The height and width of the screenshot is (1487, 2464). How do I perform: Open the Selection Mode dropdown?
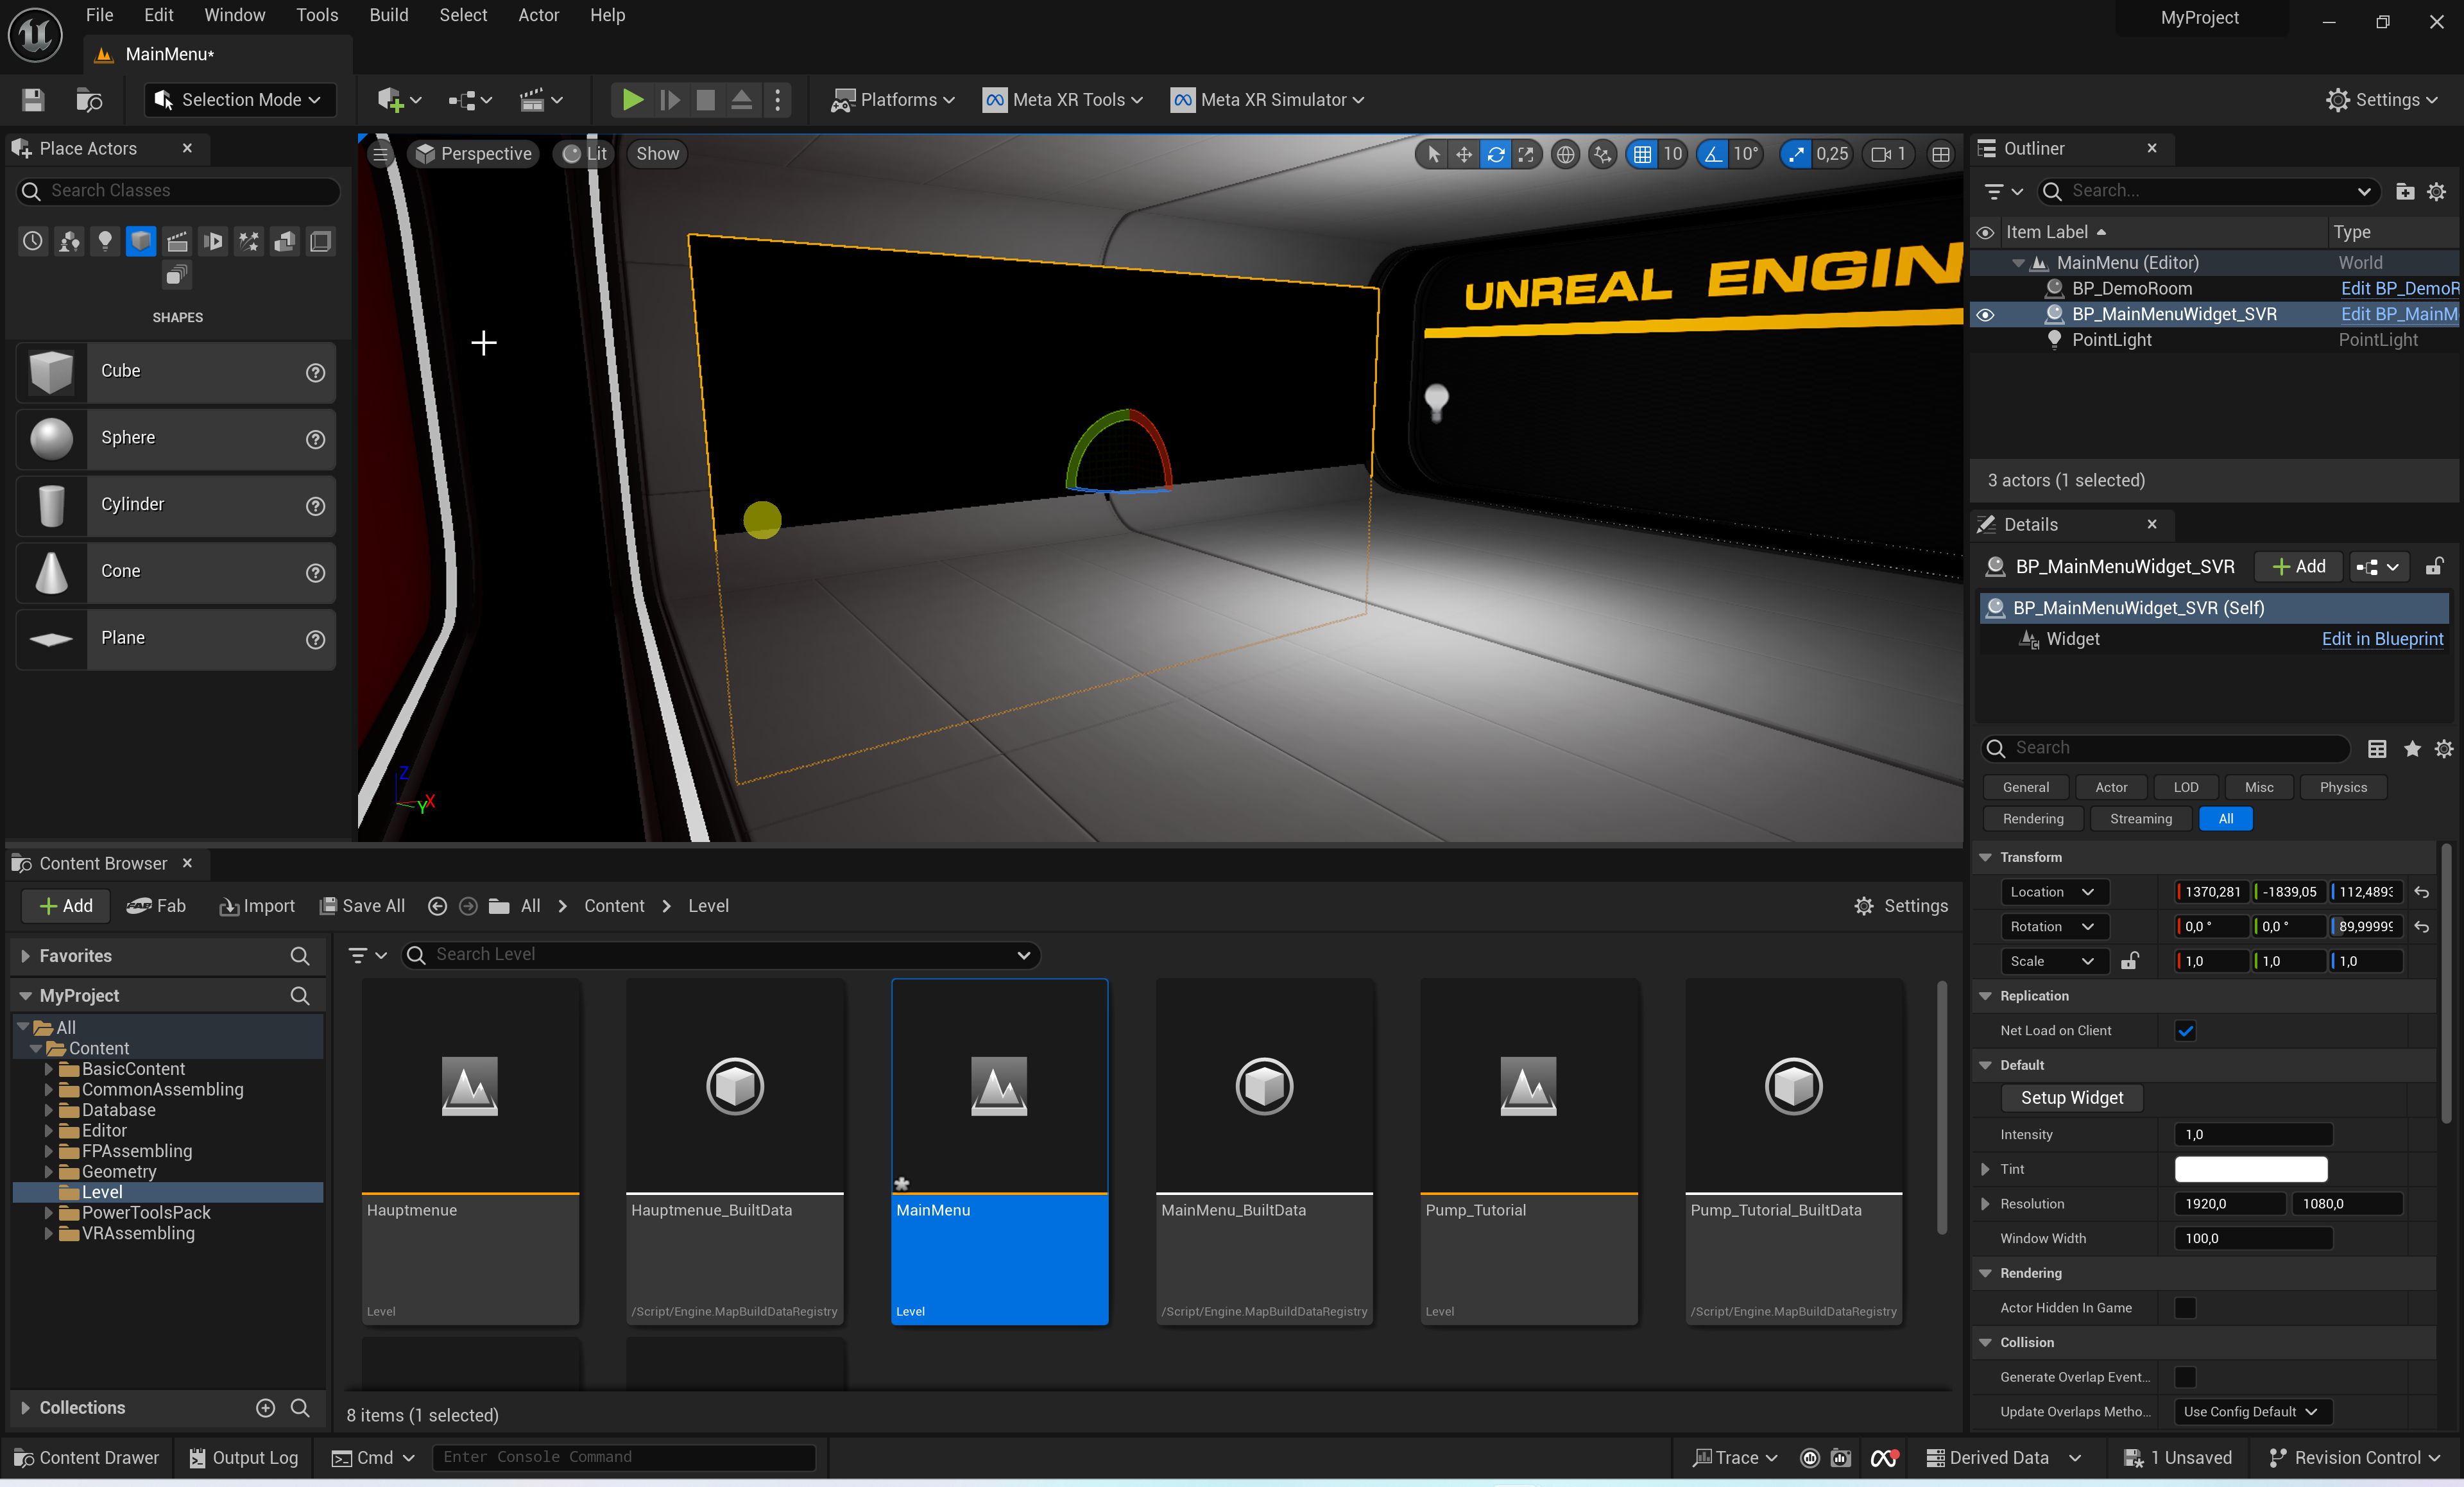click(240, 99)
